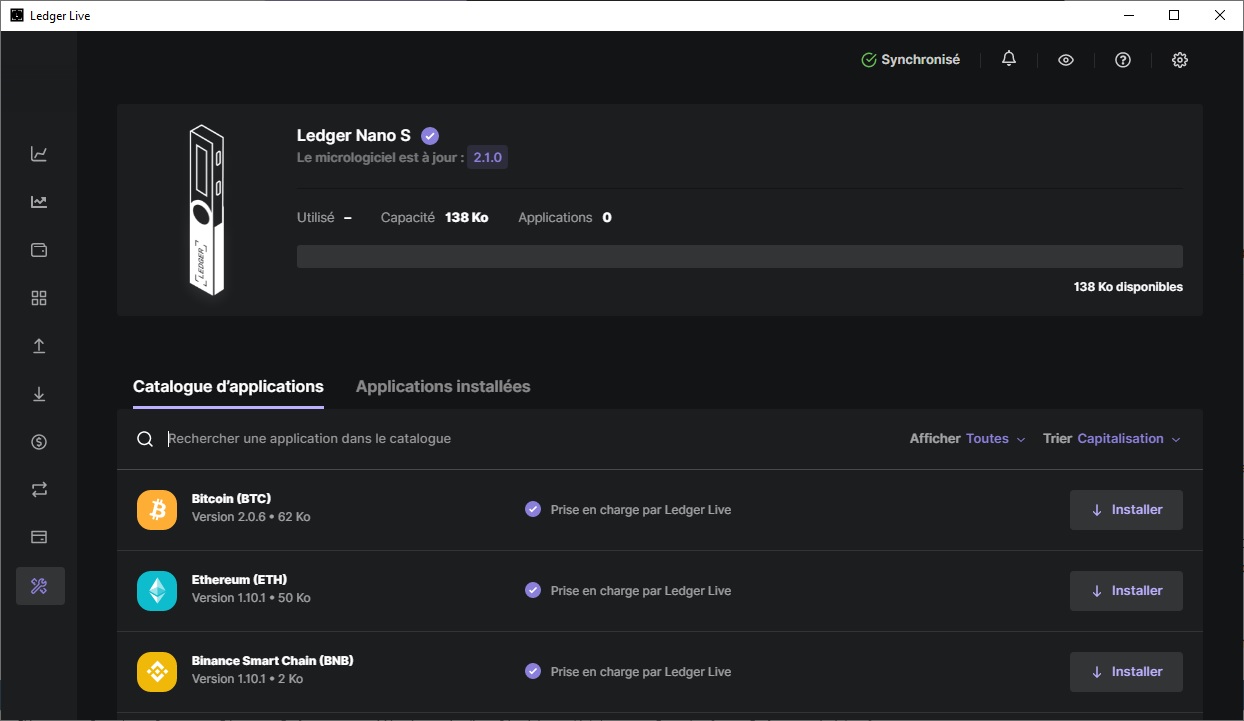The width and height of the screenshot is (1244, 721).
Task: Click the search magnifier icon
Action: (x=145, y=439)
